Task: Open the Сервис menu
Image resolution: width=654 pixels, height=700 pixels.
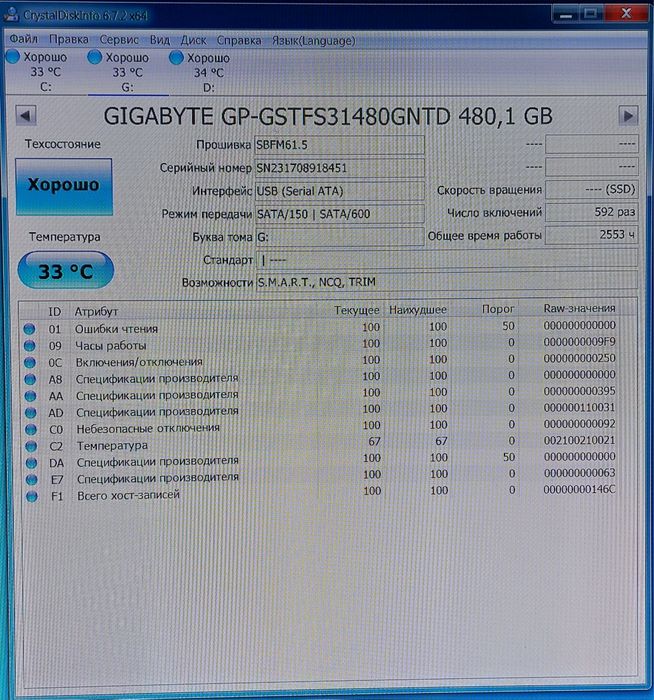Action: click(x=119, y=40)
